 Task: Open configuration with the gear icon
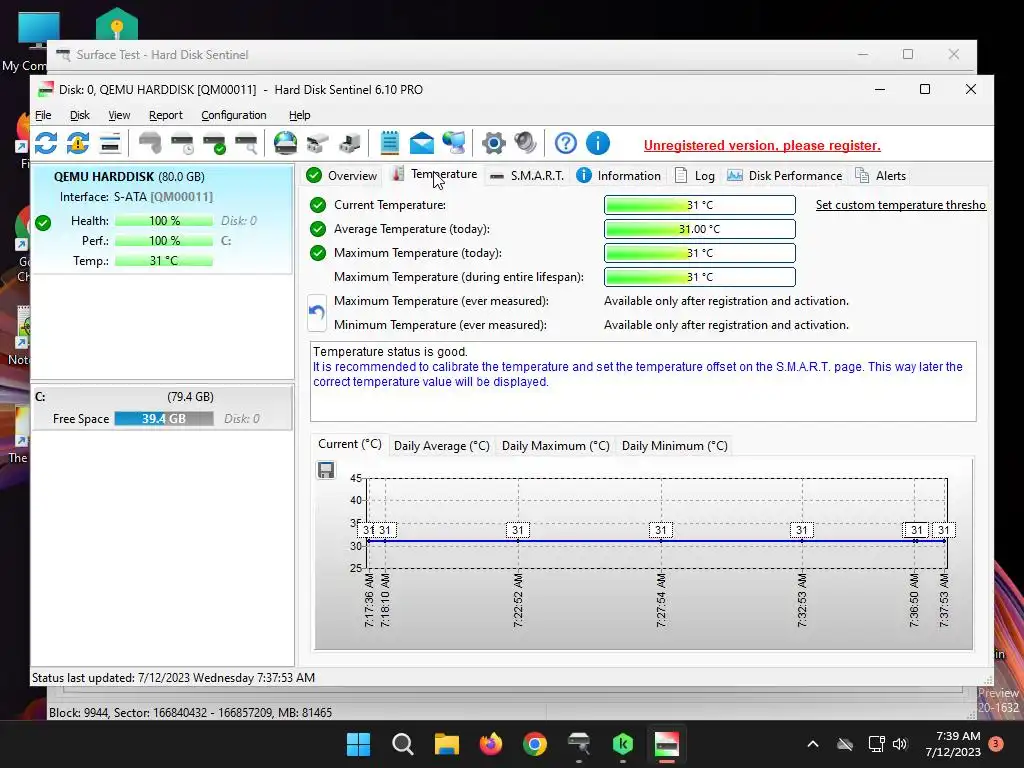494,143
